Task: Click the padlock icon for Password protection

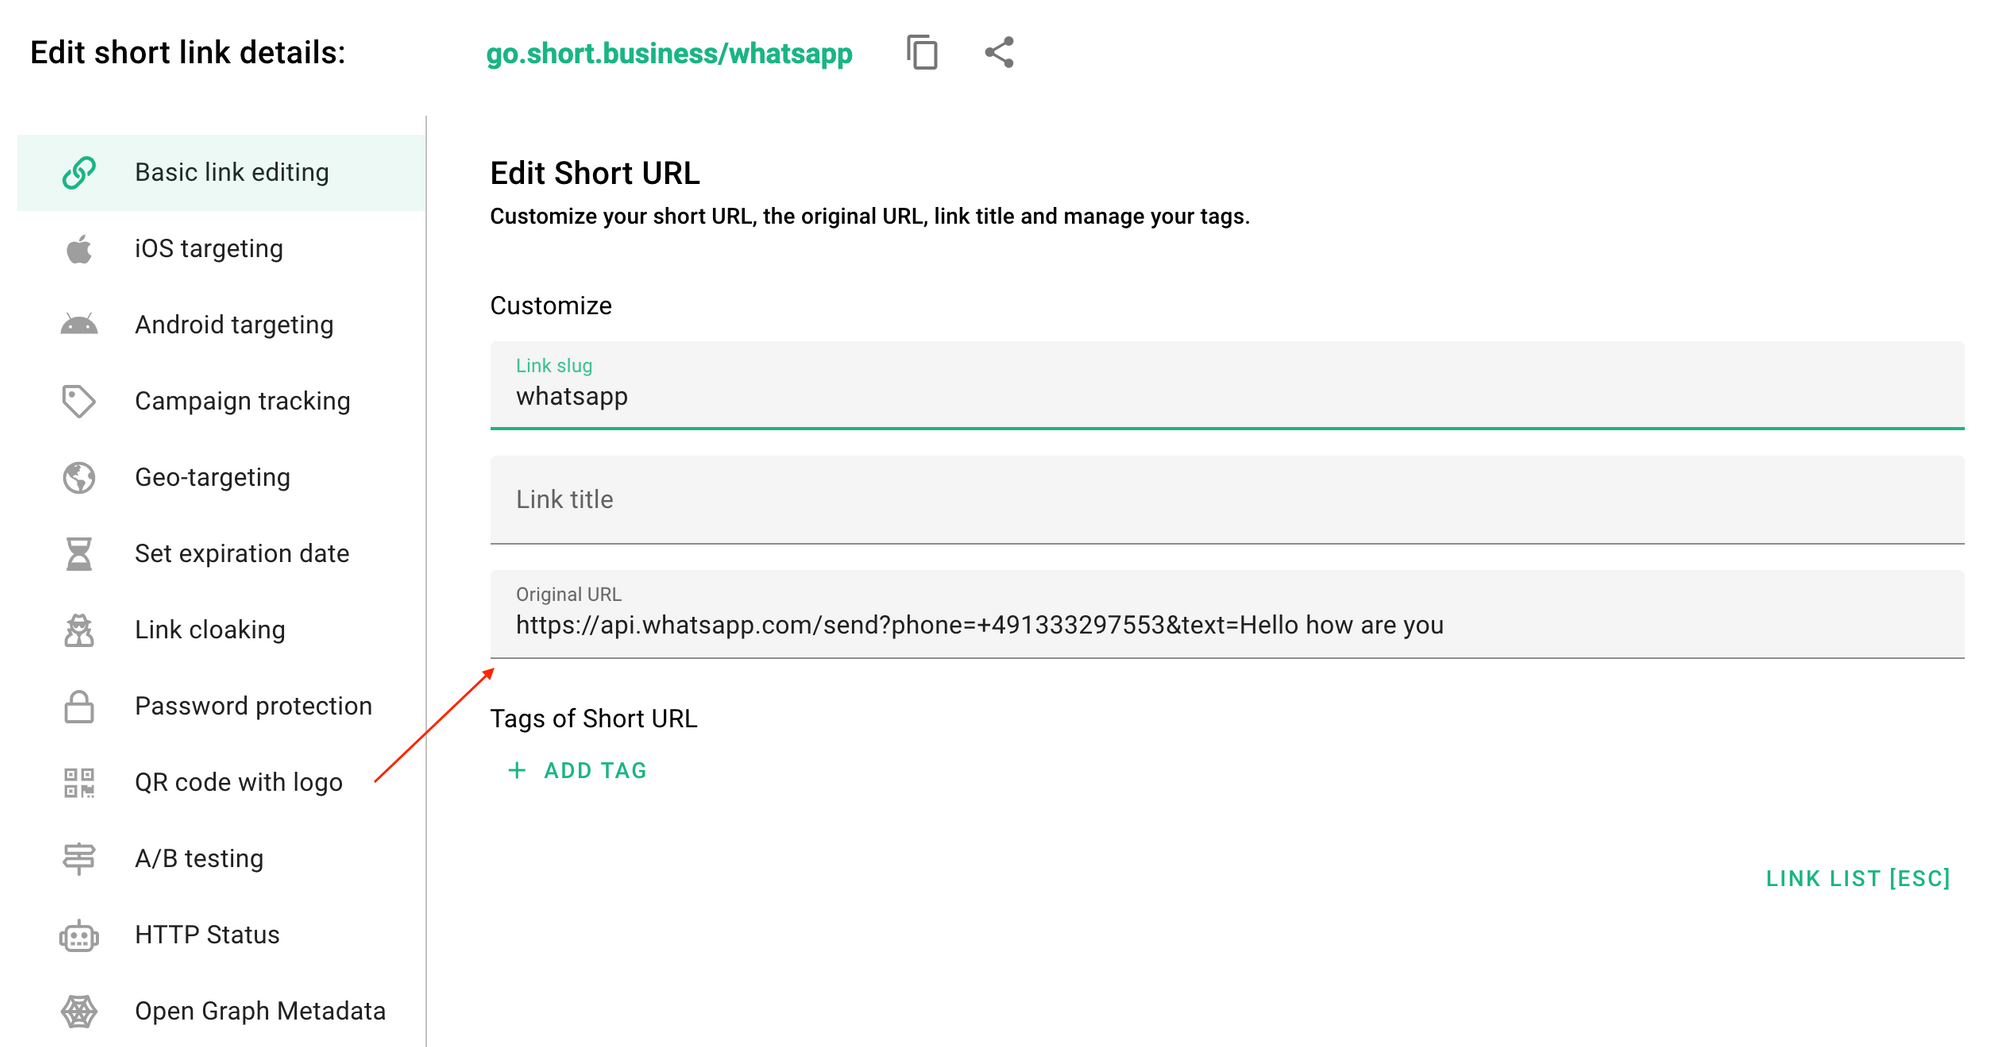Action: point(80,706)
